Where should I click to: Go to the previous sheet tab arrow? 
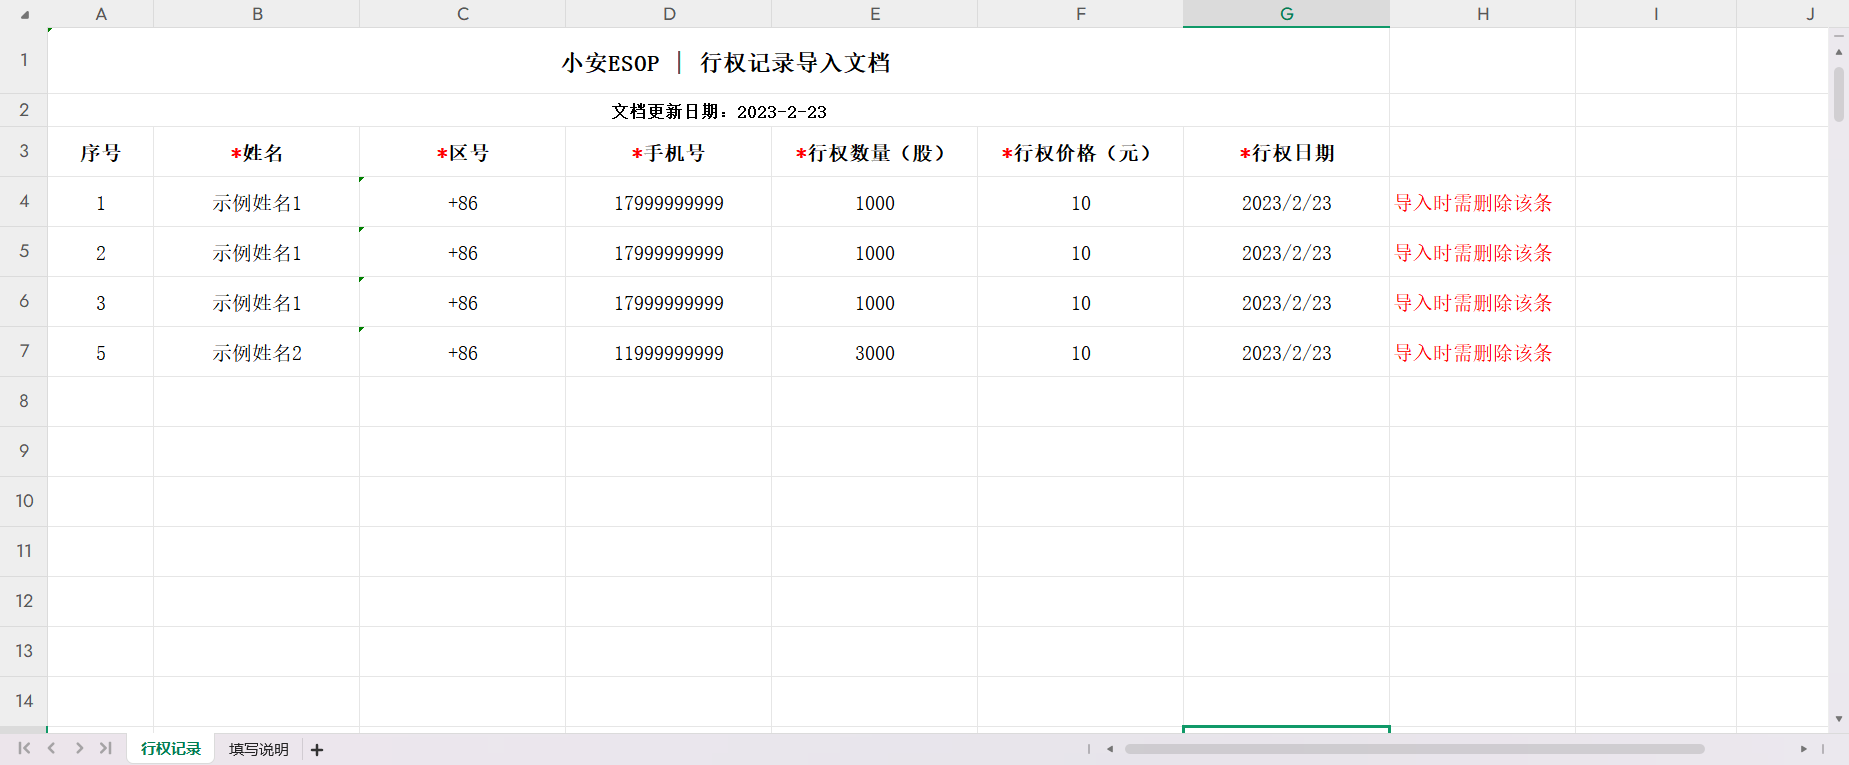point(51,748)
